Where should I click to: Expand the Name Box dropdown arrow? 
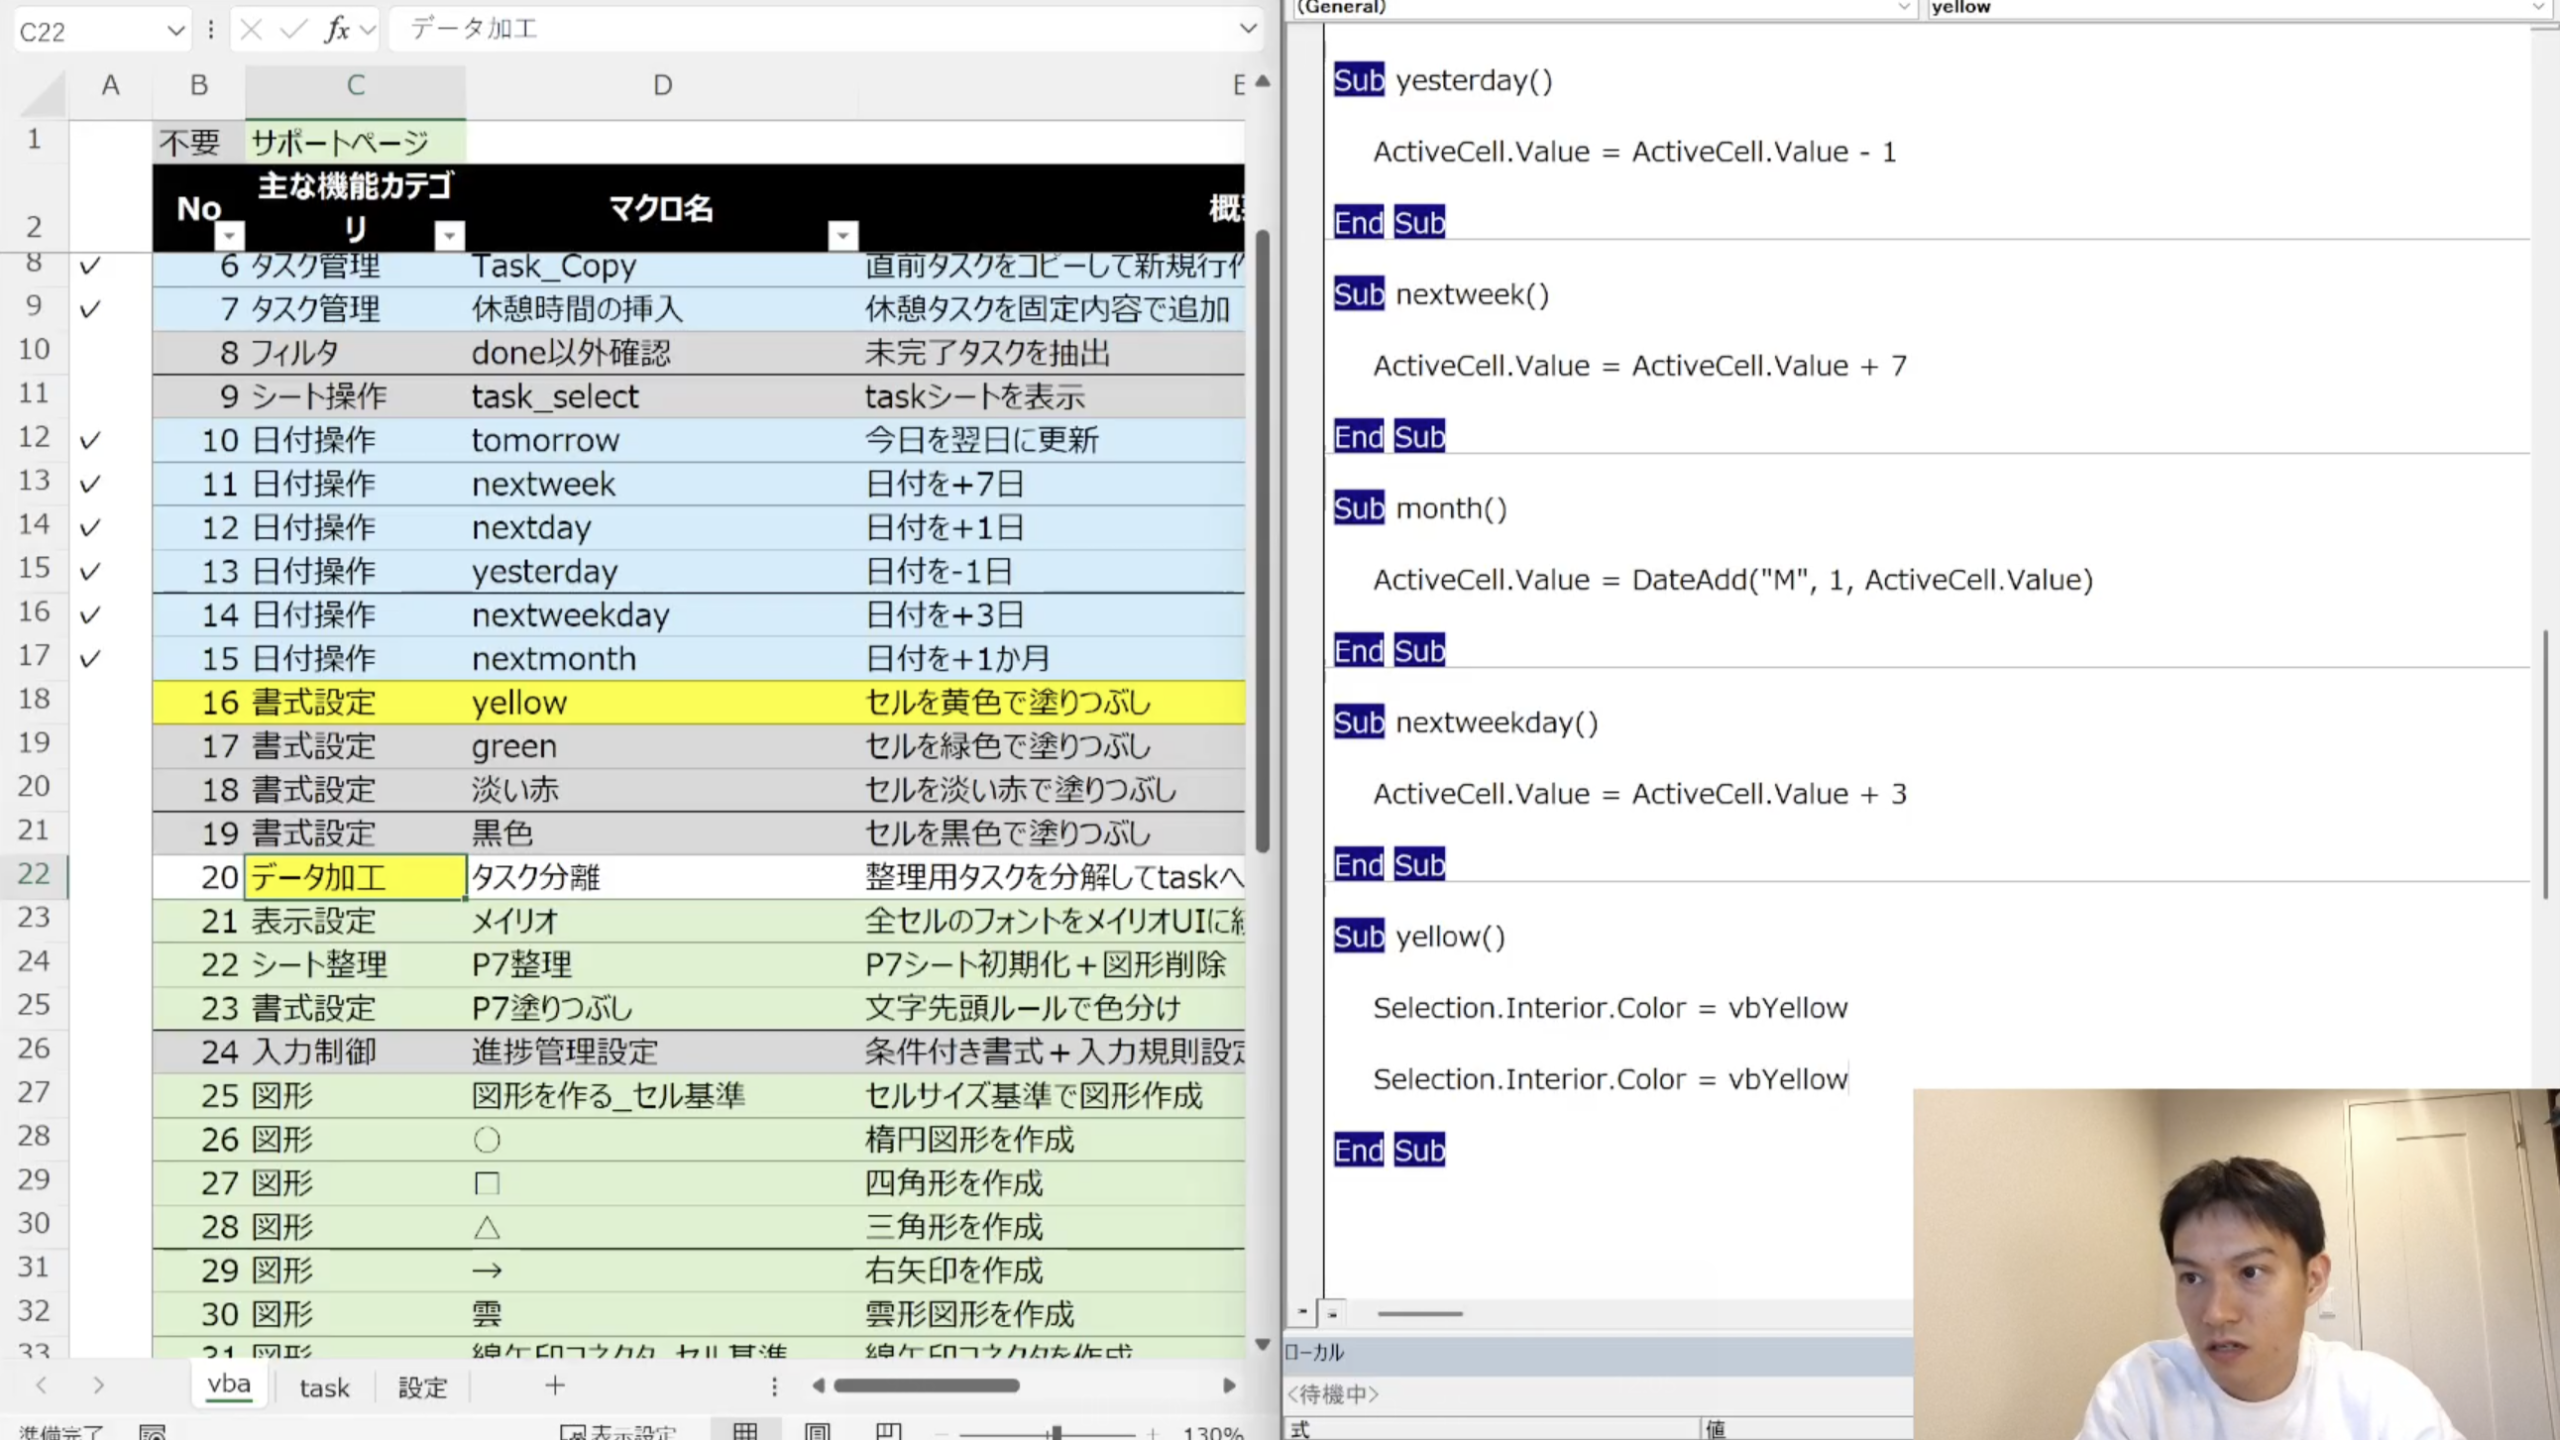[x=175, y=31]
